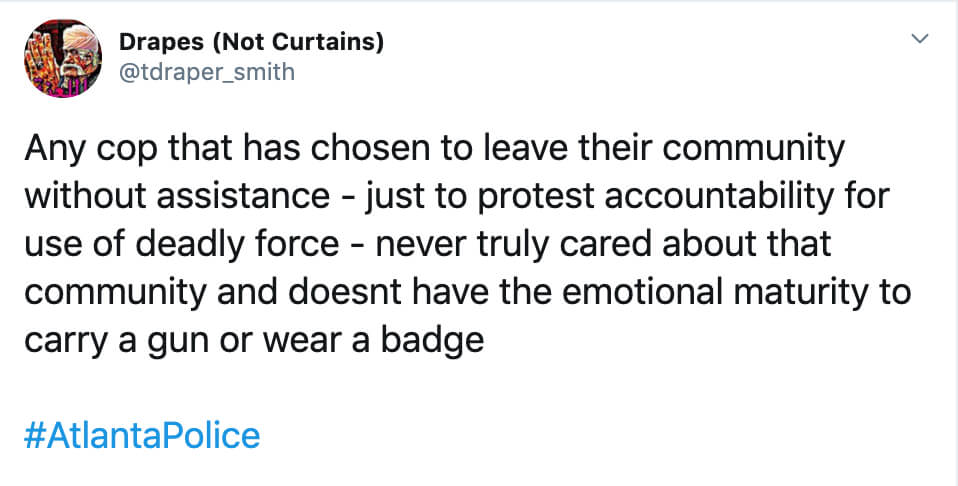Viewport: 958px width, 486px height.
Task: Open the @tdraper_smith handle link
Action: (207, 73)
